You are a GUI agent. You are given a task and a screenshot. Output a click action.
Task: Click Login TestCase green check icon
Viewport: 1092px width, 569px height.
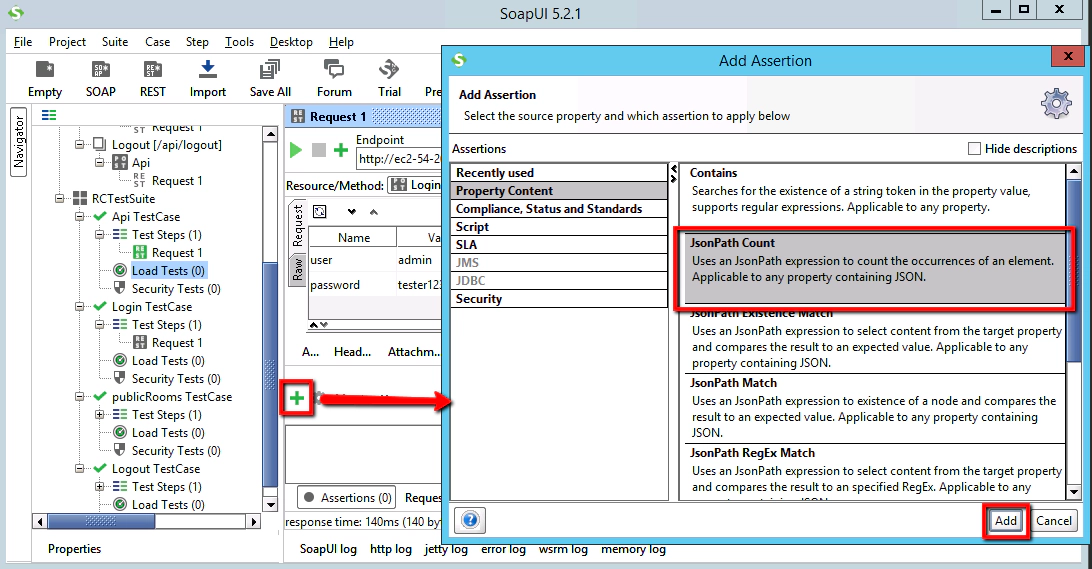[x=100, y=306]
